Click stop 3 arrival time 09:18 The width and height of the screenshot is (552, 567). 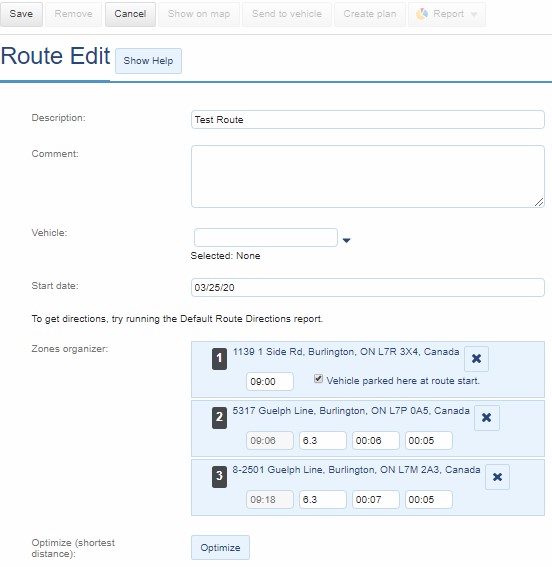pyautogui.click(x=270, y=499)
